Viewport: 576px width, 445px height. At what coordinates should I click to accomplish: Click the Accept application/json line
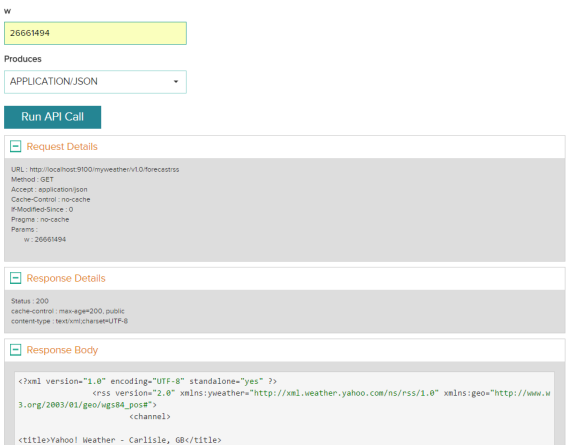click(49, 189)
